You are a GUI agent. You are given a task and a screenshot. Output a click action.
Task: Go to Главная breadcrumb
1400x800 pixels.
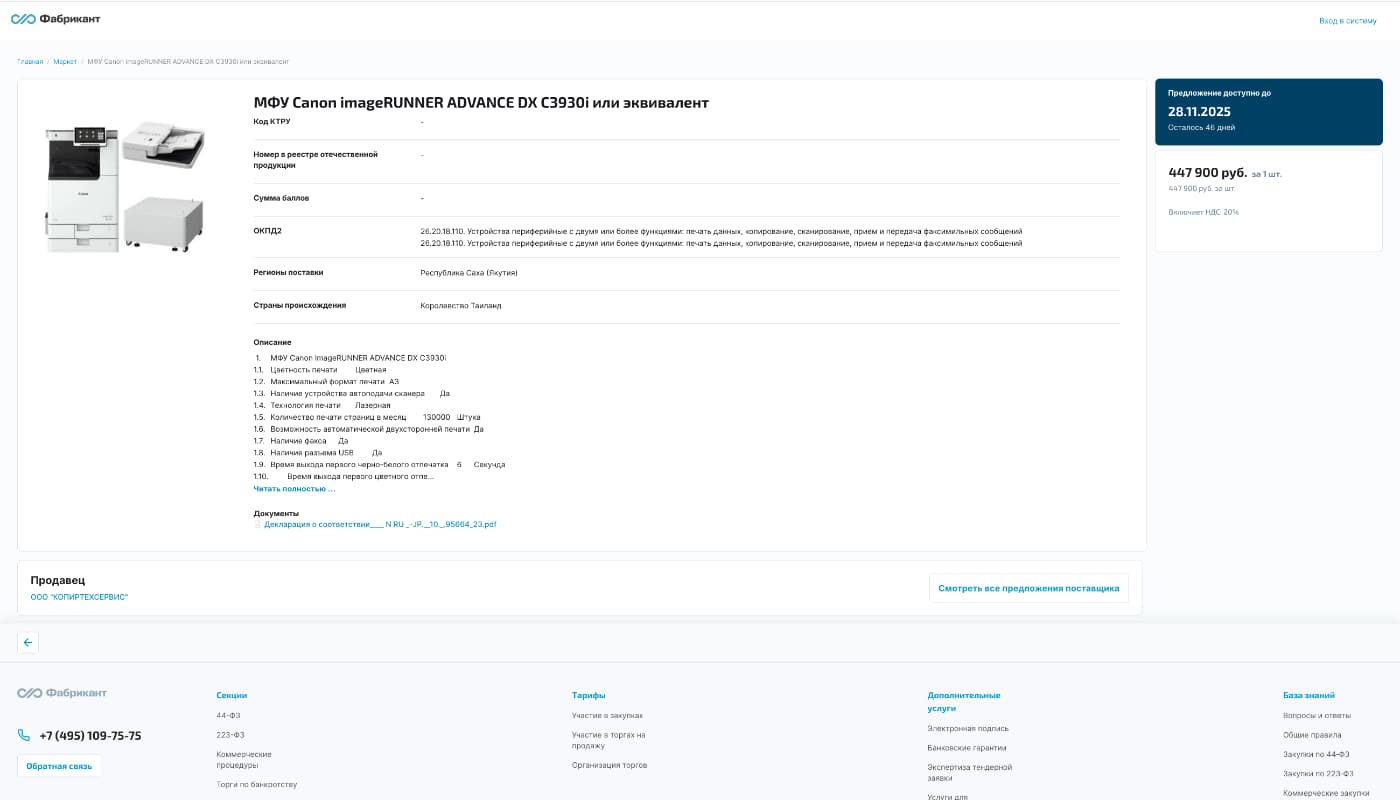[30, 62]
